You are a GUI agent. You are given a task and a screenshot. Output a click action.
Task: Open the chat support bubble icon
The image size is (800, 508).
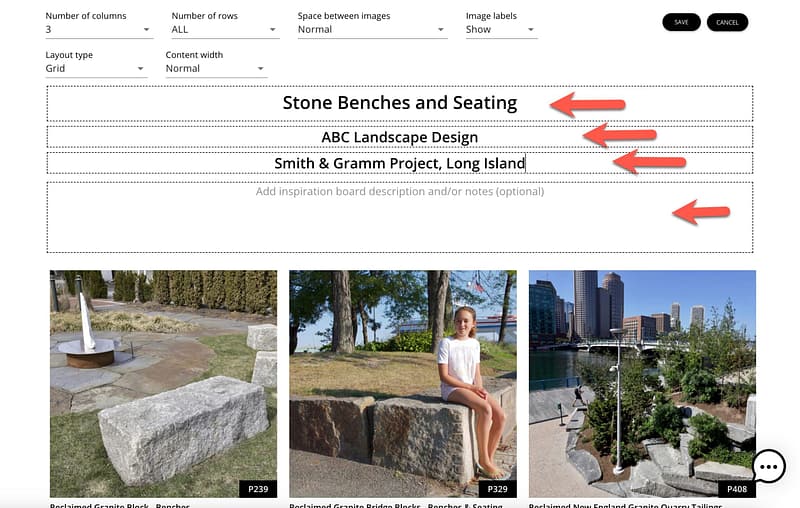coord(768,466)
